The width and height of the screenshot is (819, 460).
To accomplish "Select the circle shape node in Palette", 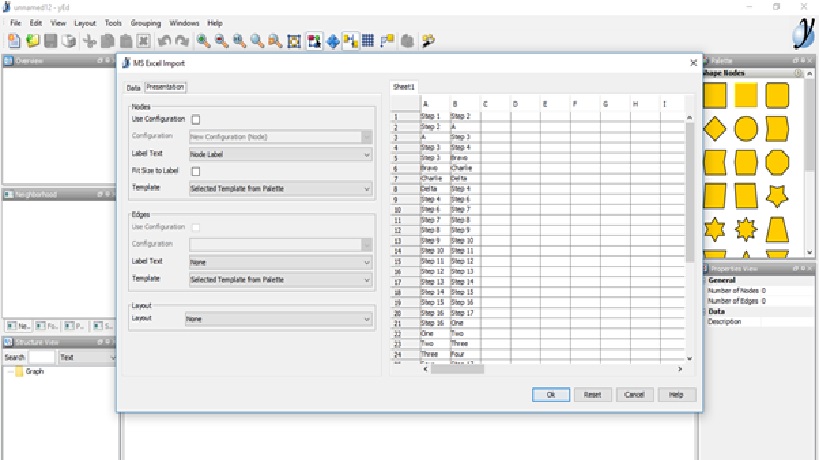I will (746, 128).
